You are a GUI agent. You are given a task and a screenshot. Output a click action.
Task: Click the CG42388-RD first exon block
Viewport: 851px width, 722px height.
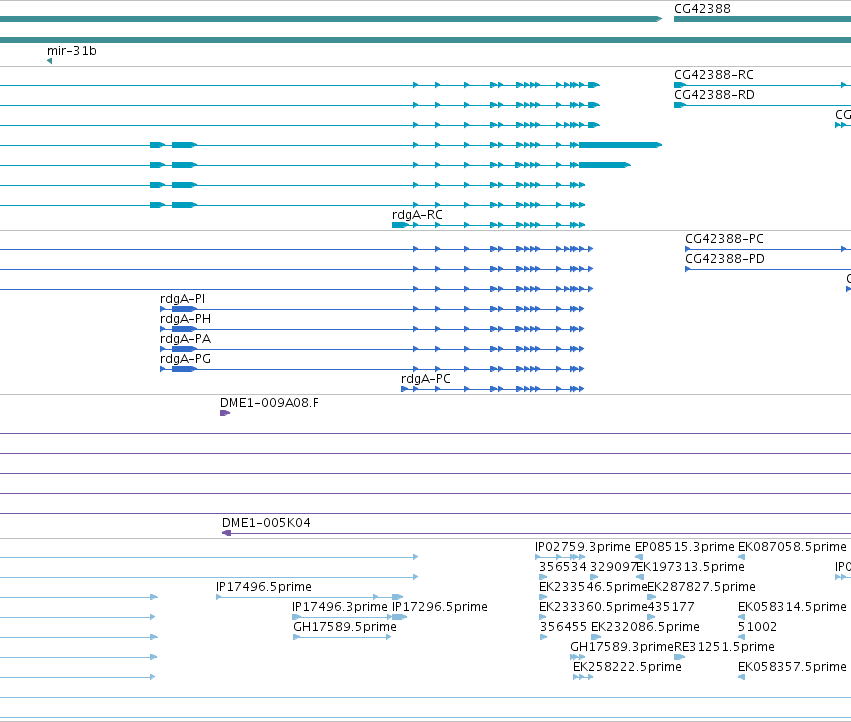click(x=679, y=105)
